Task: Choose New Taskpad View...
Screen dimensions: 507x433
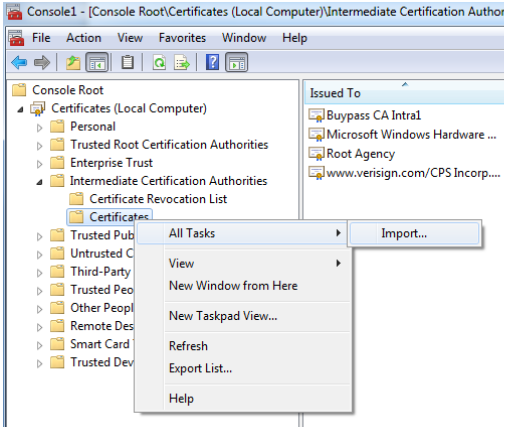Action: click(243, 316)
